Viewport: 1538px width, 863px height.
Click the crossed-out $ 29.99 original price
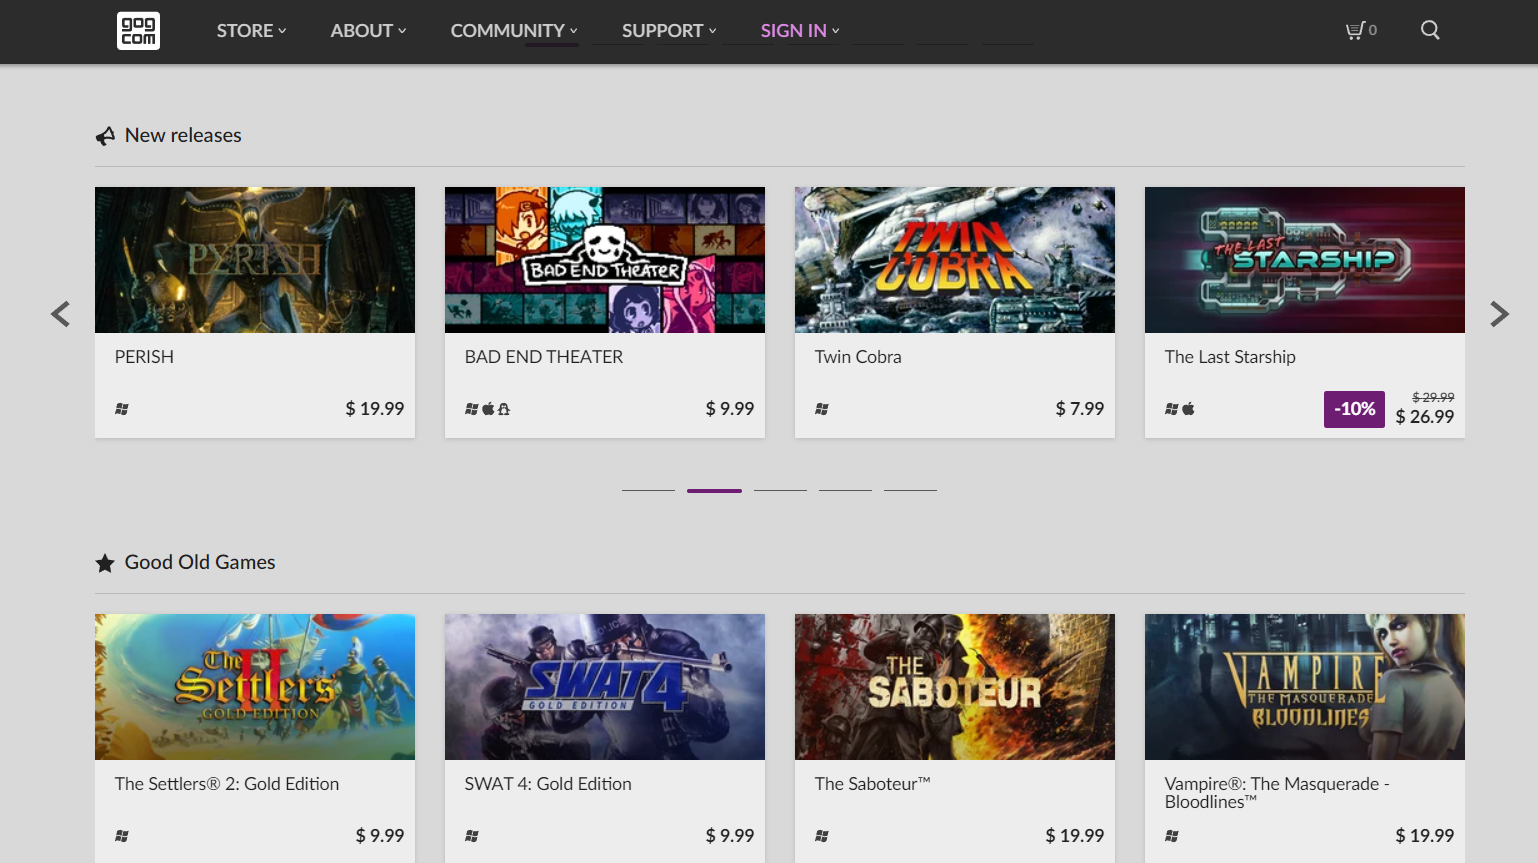click(x=1433, y=397)
